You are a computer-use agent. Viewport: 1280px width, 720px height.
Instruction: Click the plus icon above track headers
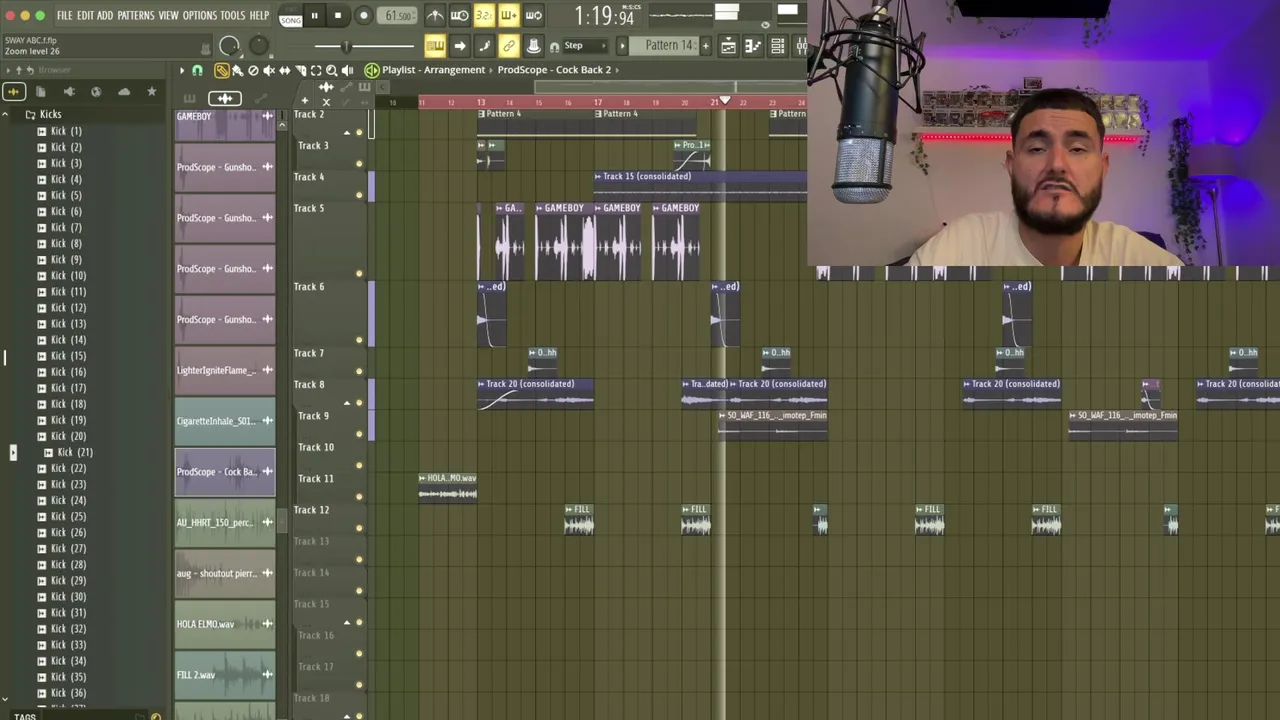coord(305,101)
